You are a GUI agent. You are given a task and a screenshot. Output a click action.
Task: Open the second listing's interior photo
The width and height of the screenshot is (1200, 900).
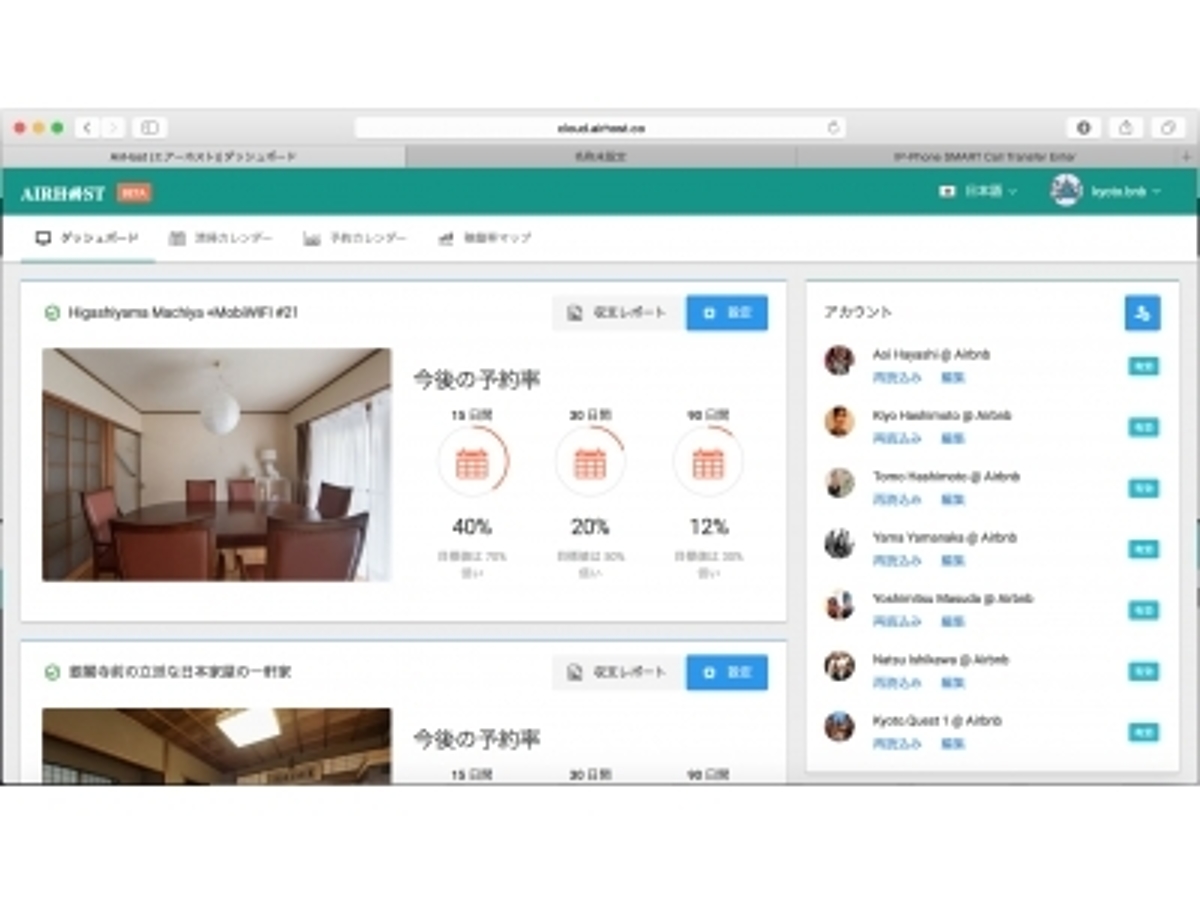(216, 746)
